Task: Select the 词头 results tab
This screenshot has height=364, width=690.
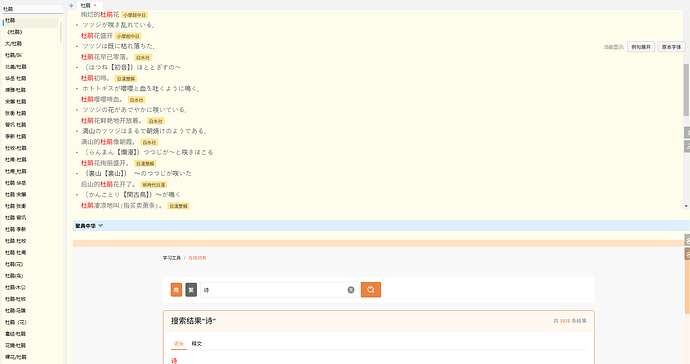Action: pyautogui.click(x=179, y=344)
